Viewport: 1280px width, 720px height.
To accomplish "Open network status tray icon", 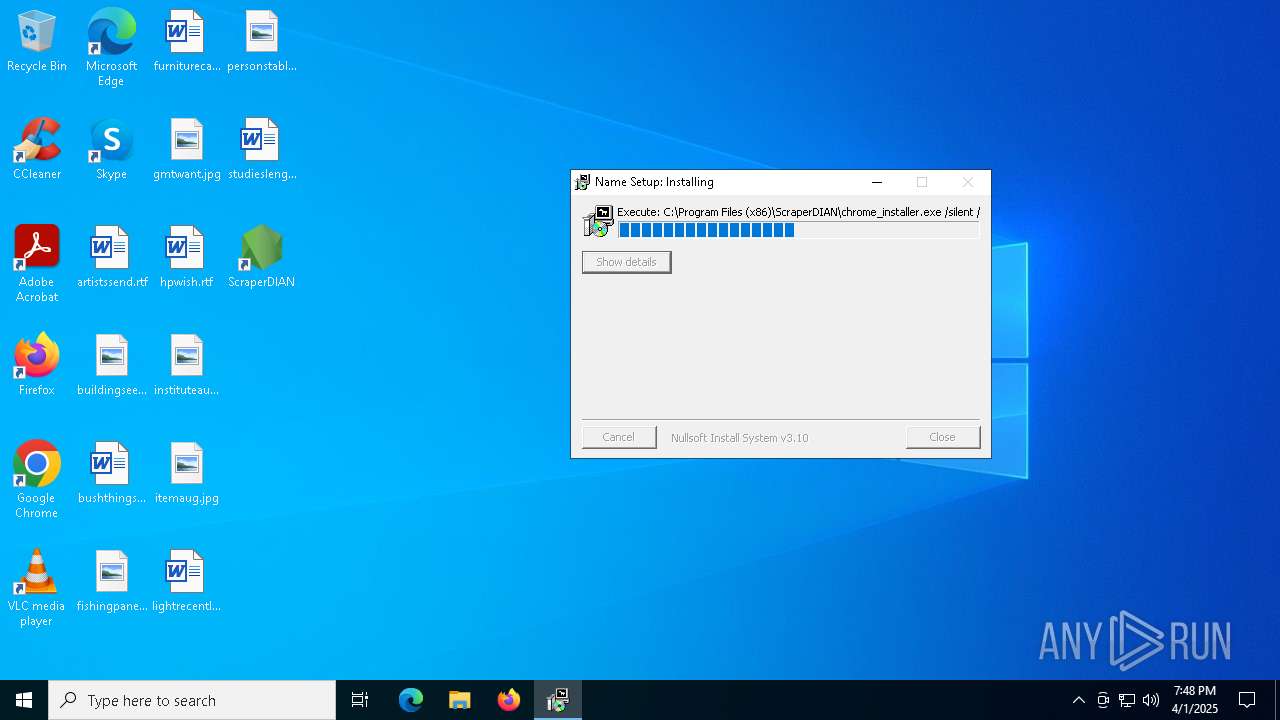I will pyautogui.click(x=1127, y=700).
